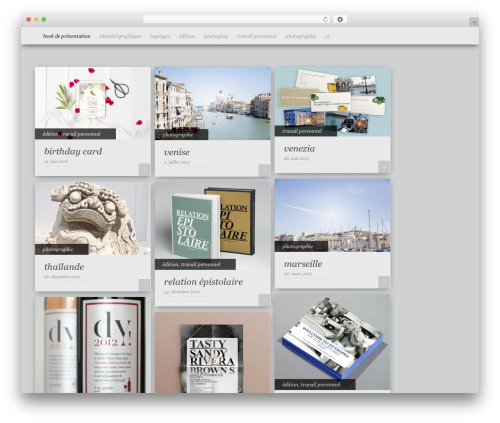Screen dimensions: 500x423
Task: Open the 'book de présentation' menu item
Action: click(x=66, y=36)
